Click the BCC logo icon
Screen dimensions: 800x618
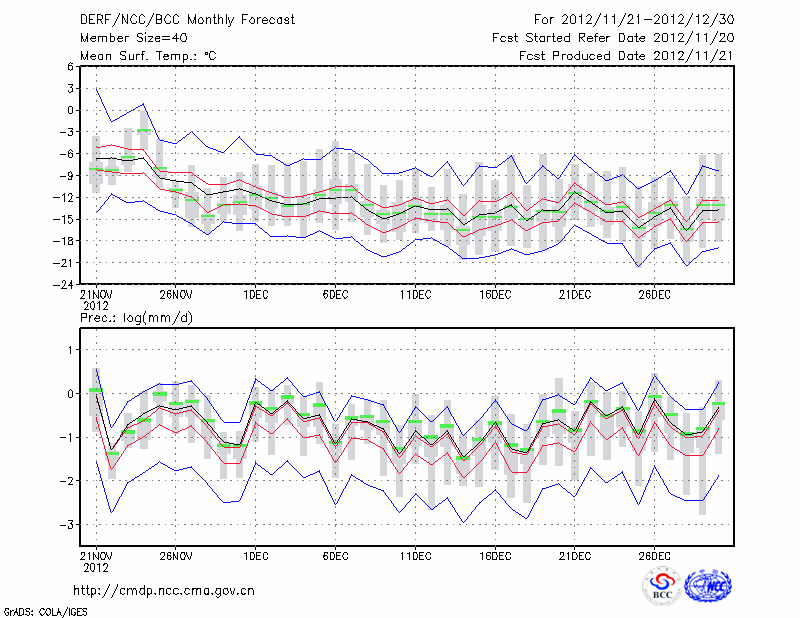[662, 589]
